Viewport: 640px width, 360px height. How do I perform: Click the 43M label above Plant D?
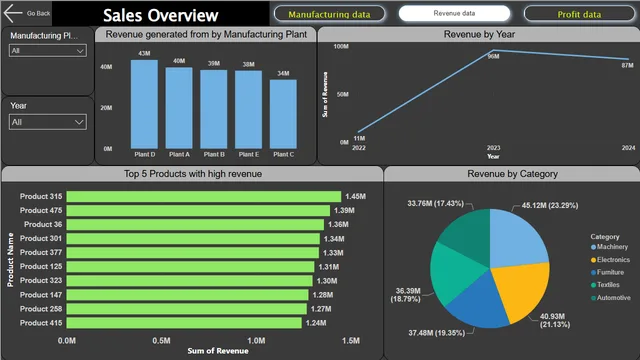(144, 53)
